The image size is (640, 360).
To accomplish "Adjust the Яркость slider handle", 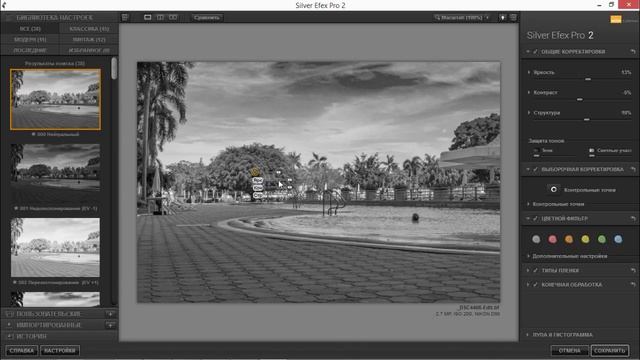I will [x=588, y=79].
